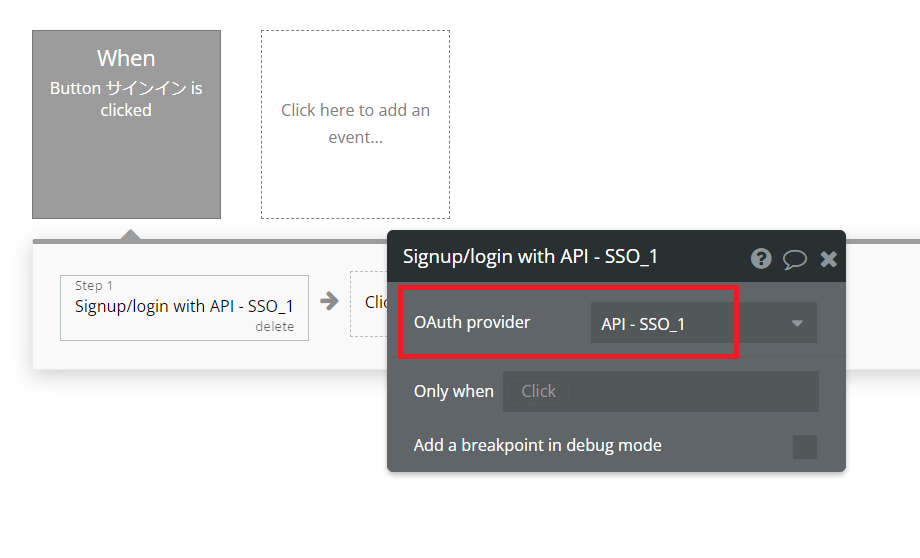Close the Signup/login with API panel
Screen dimensions: 920x558
[828, 259]
